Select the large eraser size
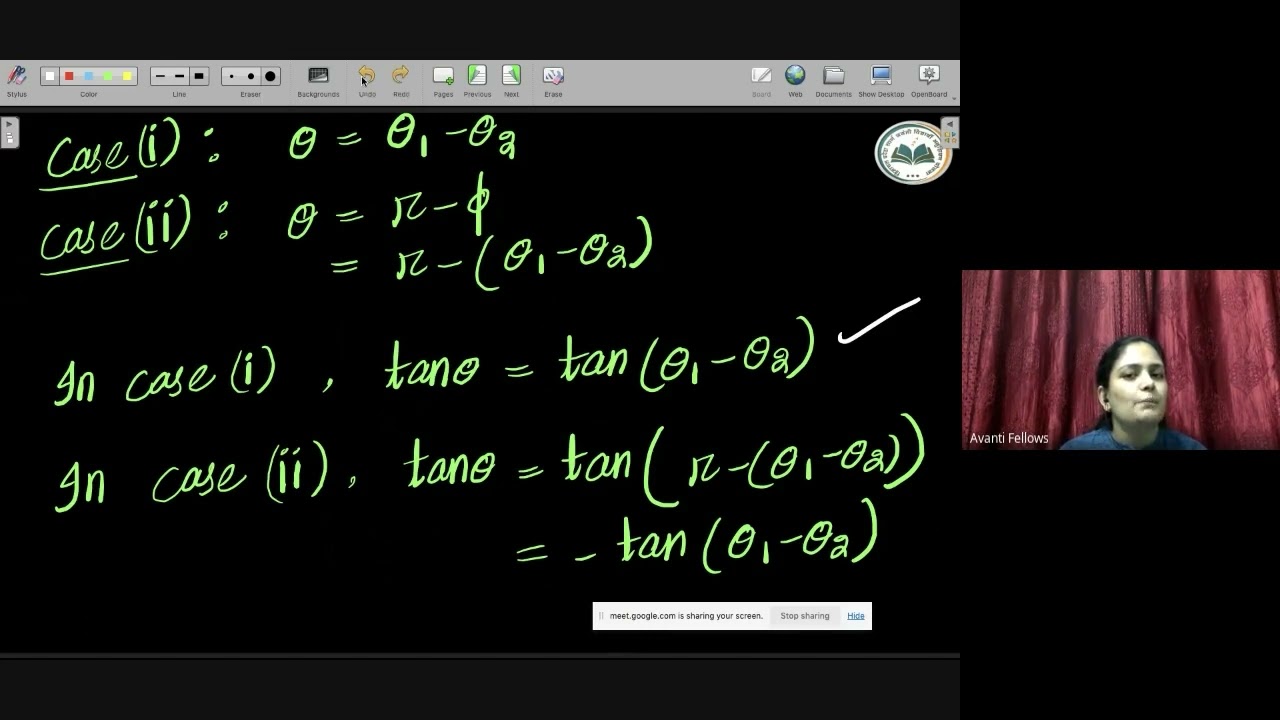1280x720 pixels. tap(270, 76)
